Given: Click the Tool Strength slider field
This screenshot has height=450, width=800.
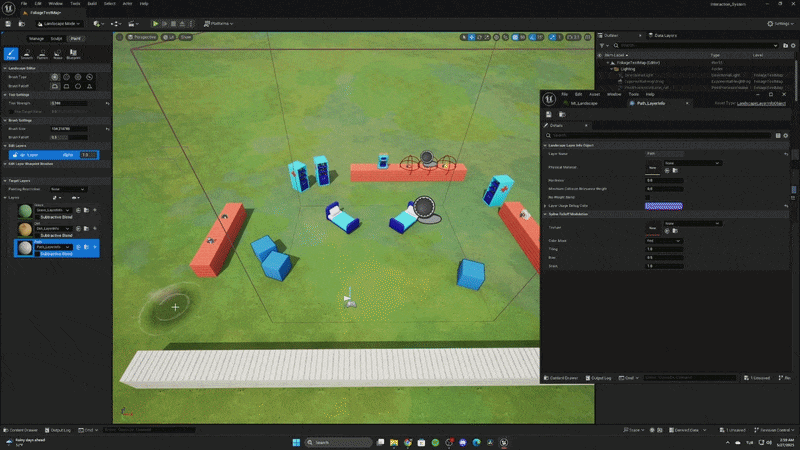Looking at the screenshot, I should pyautogui.click(x=69, y=103).
